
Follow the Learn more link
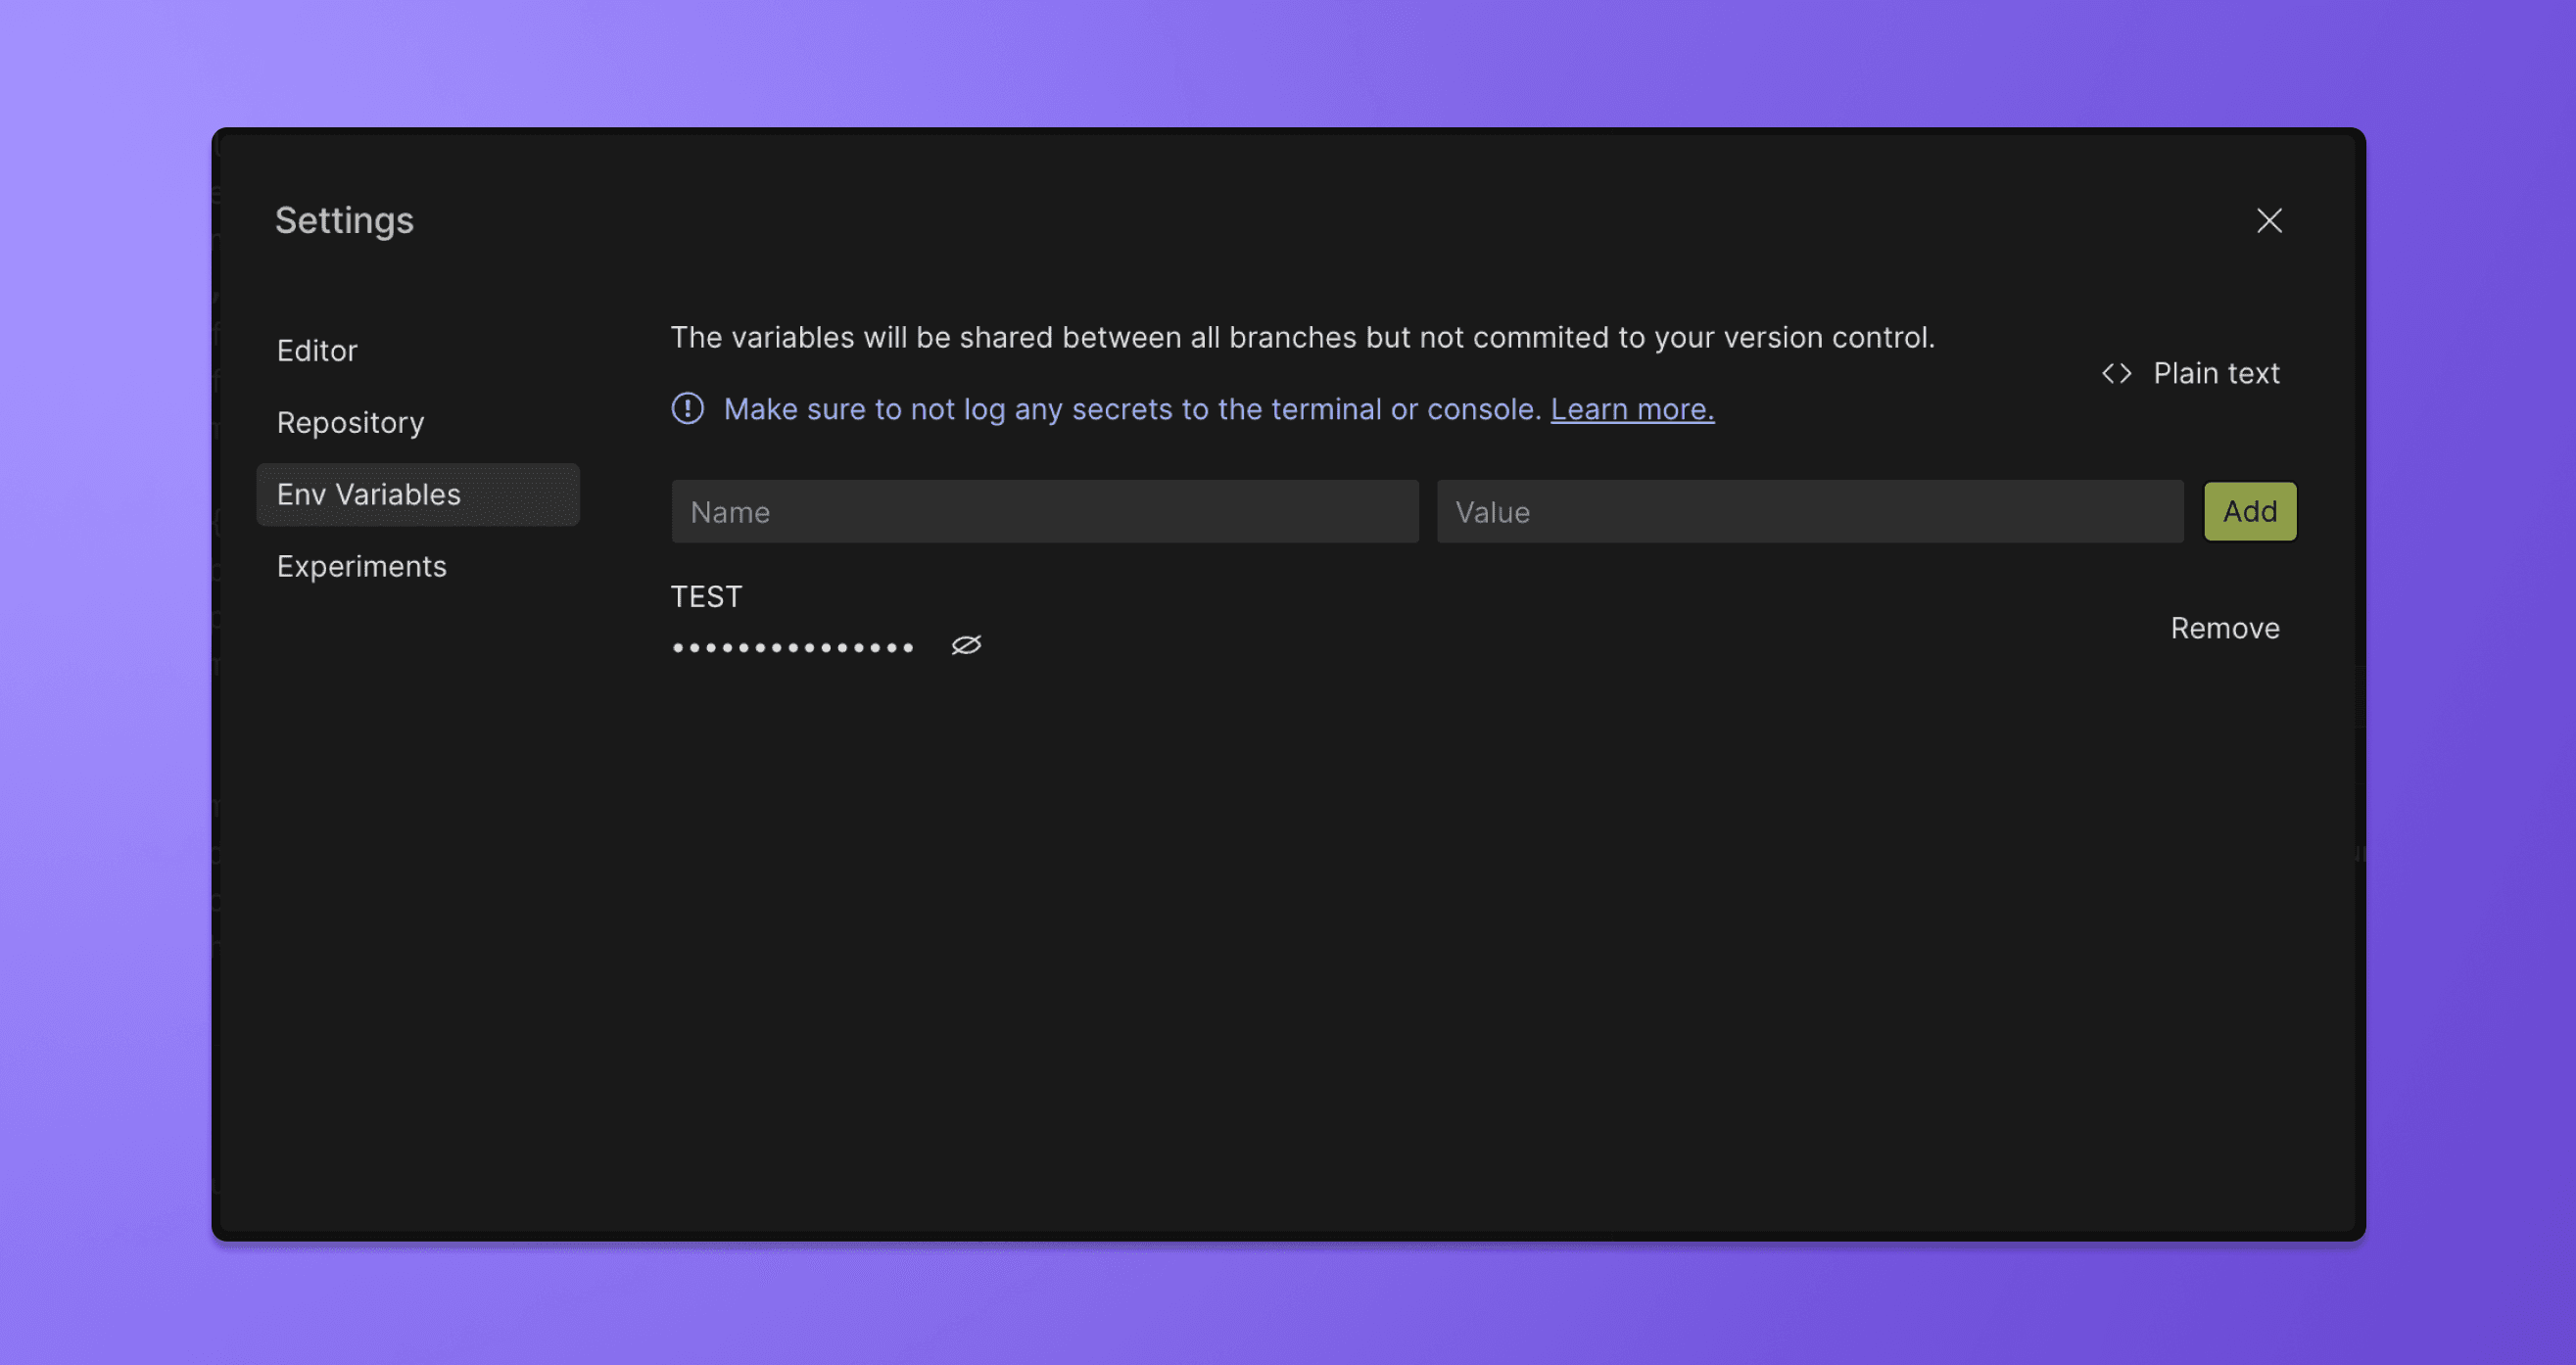point(1631,409)
